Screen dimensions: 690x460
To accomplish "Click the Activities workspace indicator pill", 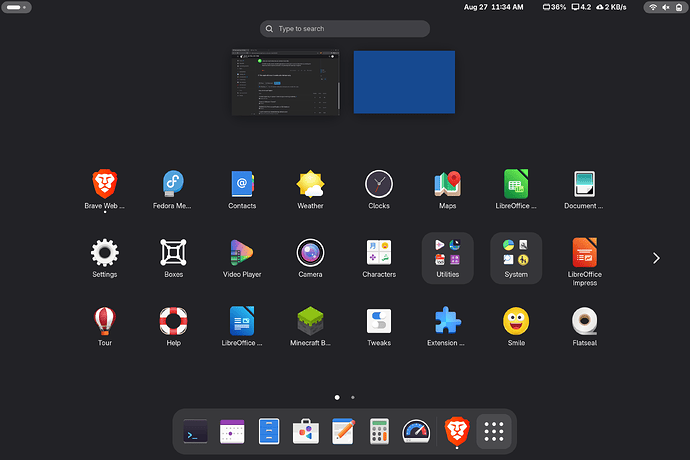I will pyautogui.click(x=16, y=7).
